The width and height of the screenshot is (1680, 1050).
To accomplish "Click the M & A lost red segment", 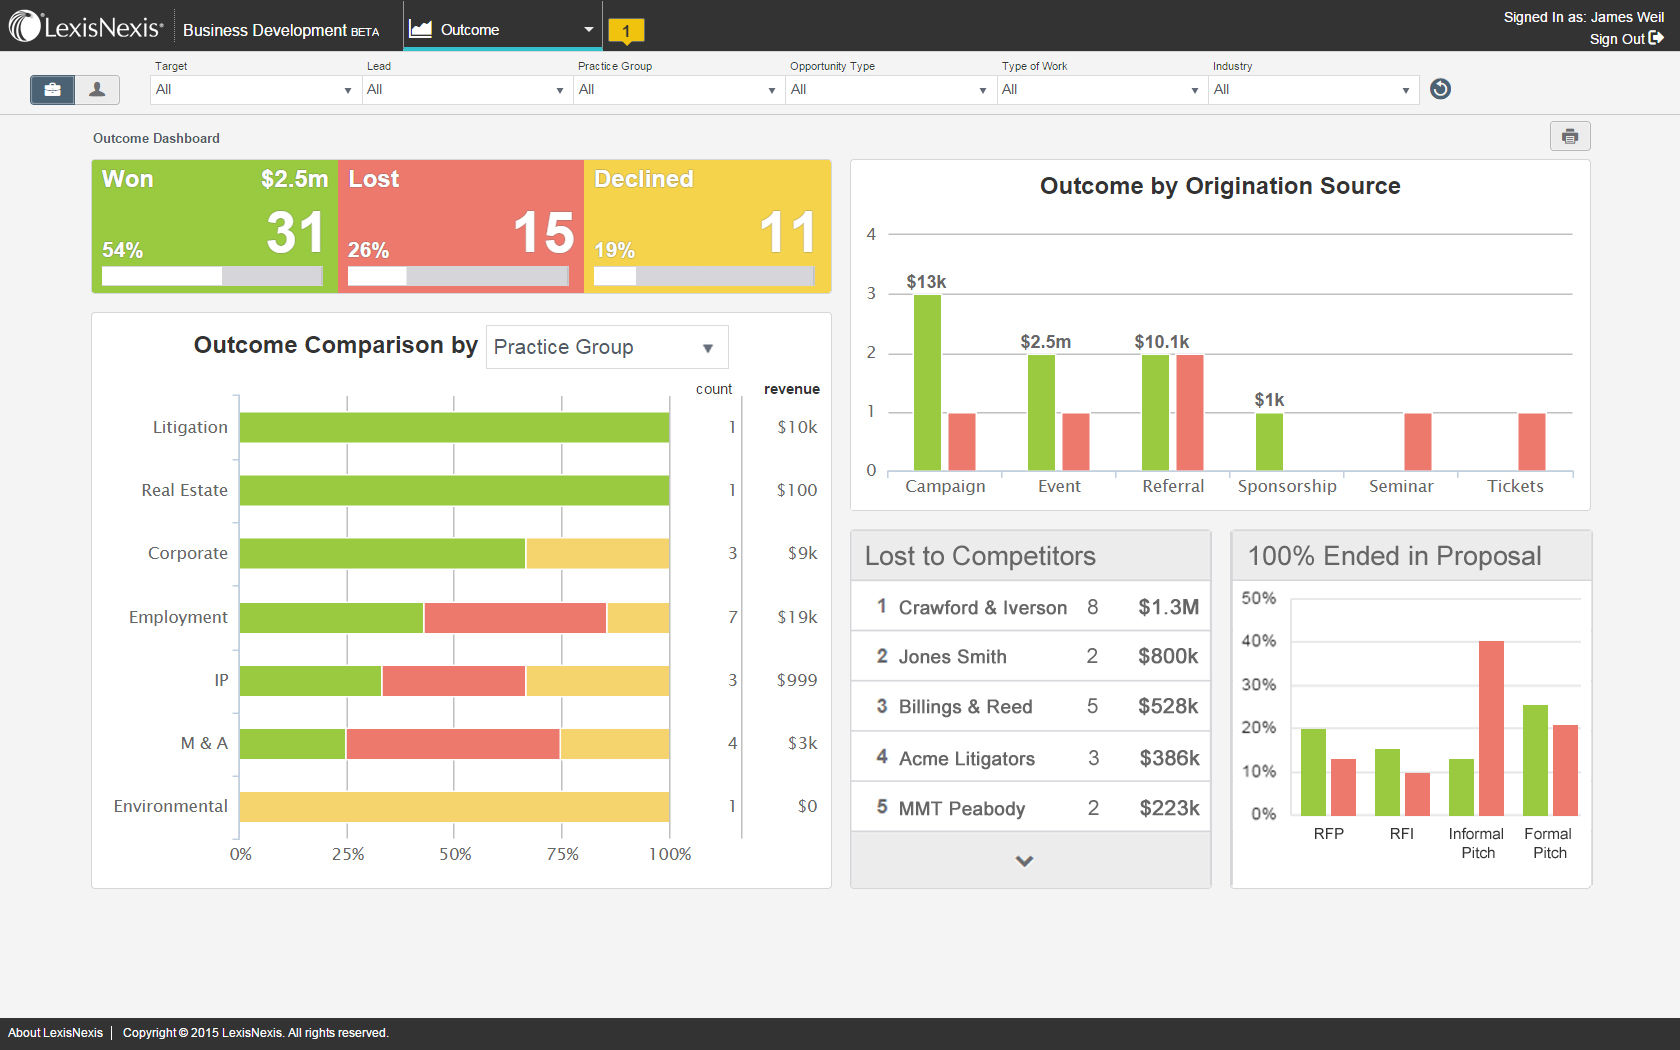I will coord(453,743).
